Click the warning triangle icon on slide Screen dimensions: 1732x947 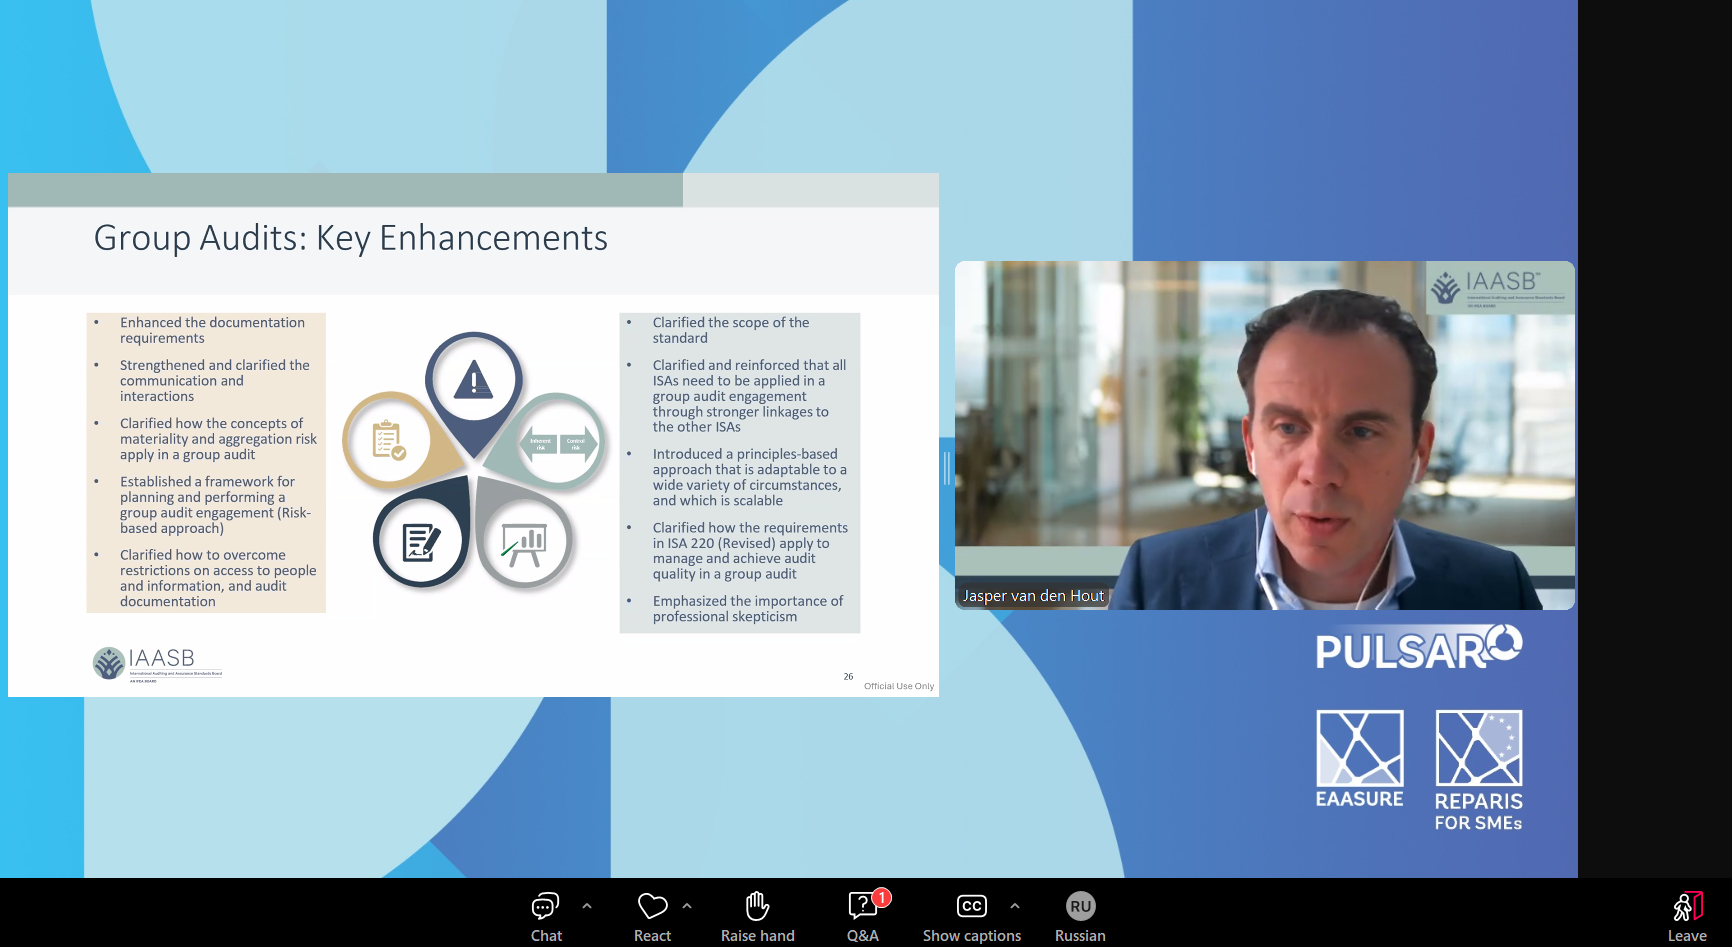coord(474,381)
